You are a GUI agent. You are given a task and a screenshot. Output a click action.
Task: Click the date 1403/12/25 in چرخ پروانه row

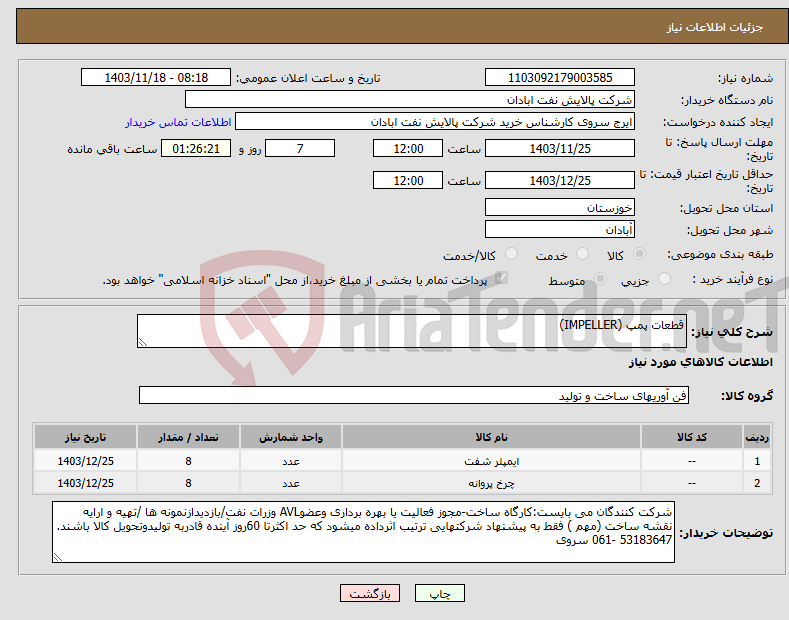(86, 483)
